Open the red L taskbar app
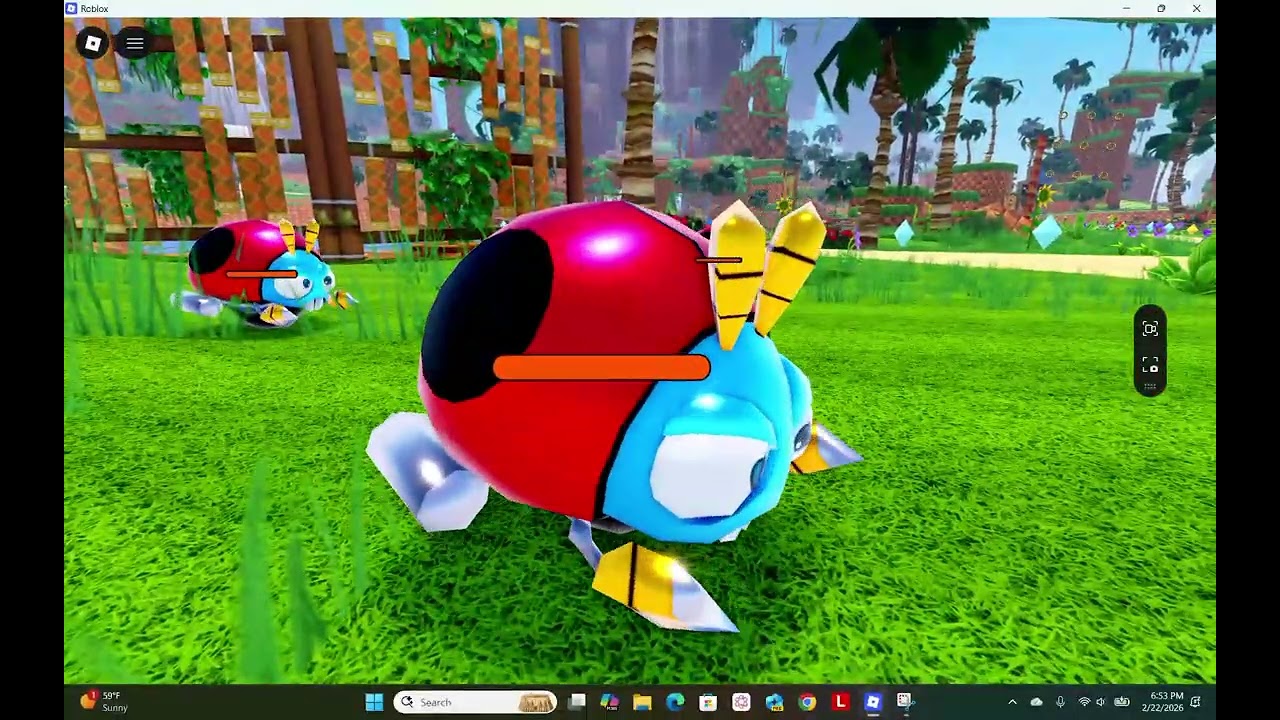Image resolution: width=1280 pixels, height=720 pixels. [840, 702]
